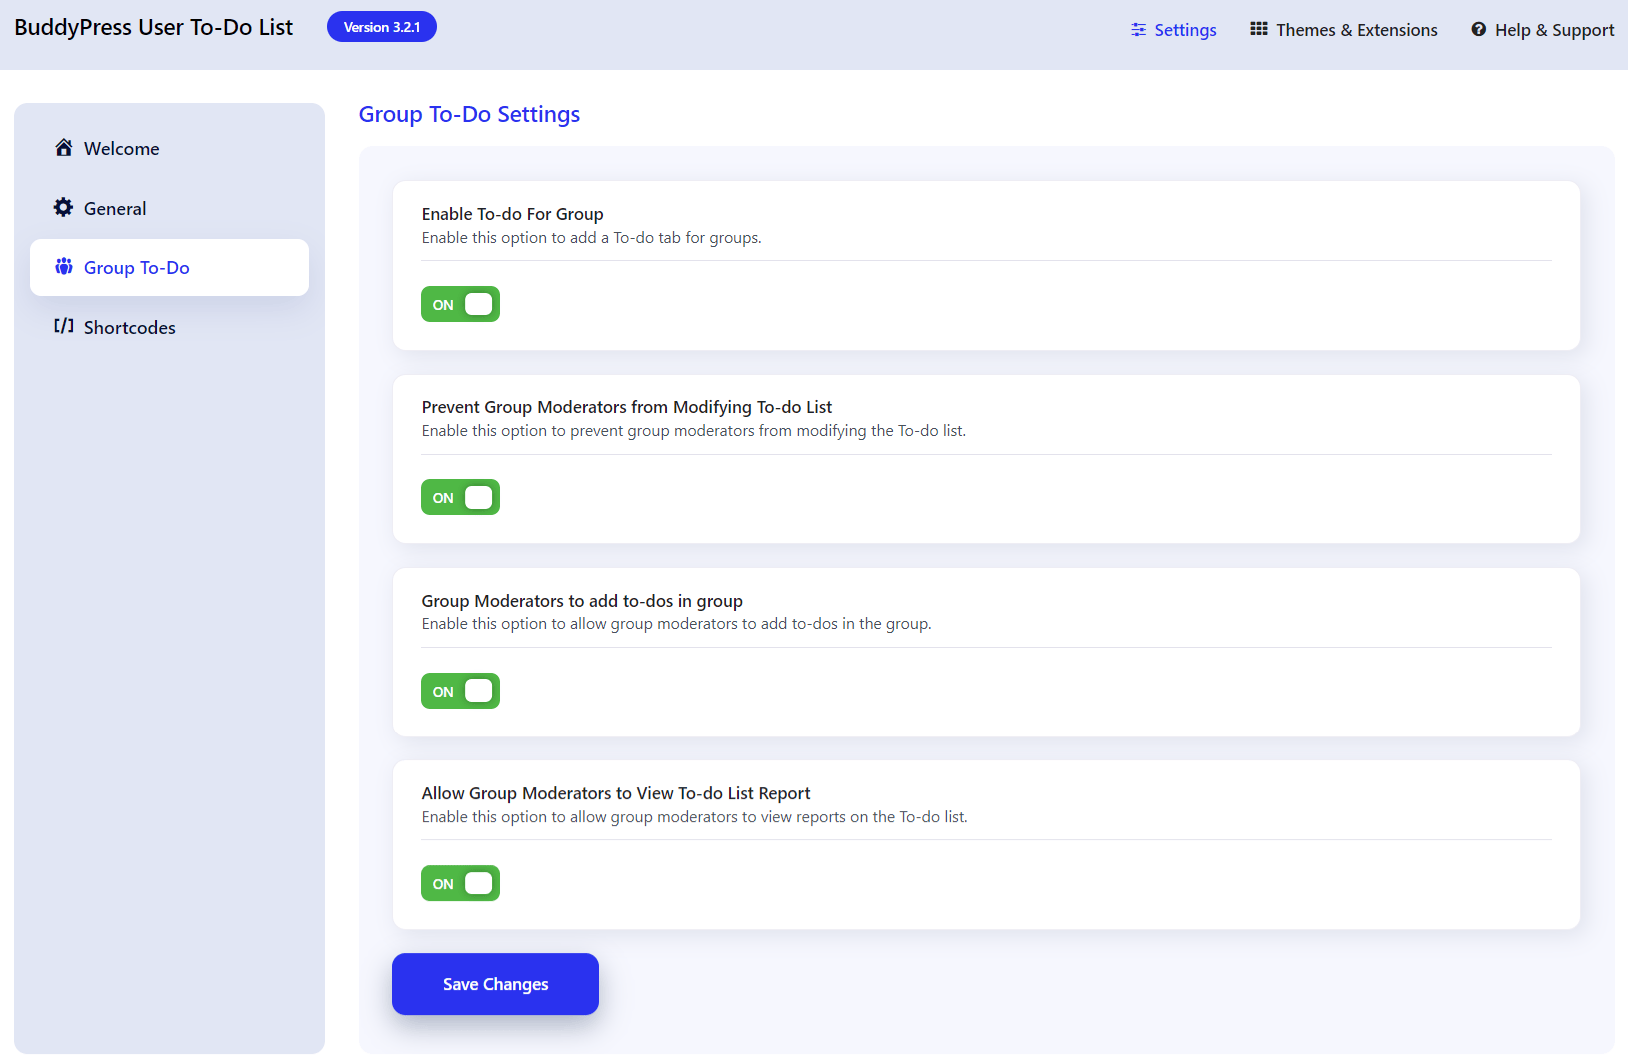The height and width of the screenshot is (1064, 1628).
Task: Switch off Allow Moderators to View Report
Action: 460,884
